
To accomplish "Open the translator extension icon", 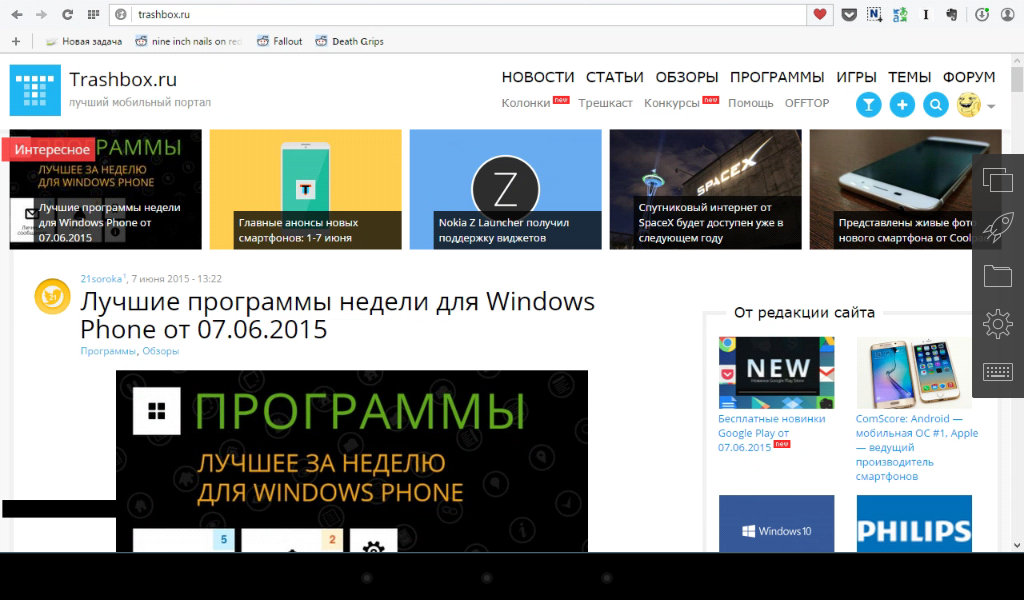I will point(900,14).
